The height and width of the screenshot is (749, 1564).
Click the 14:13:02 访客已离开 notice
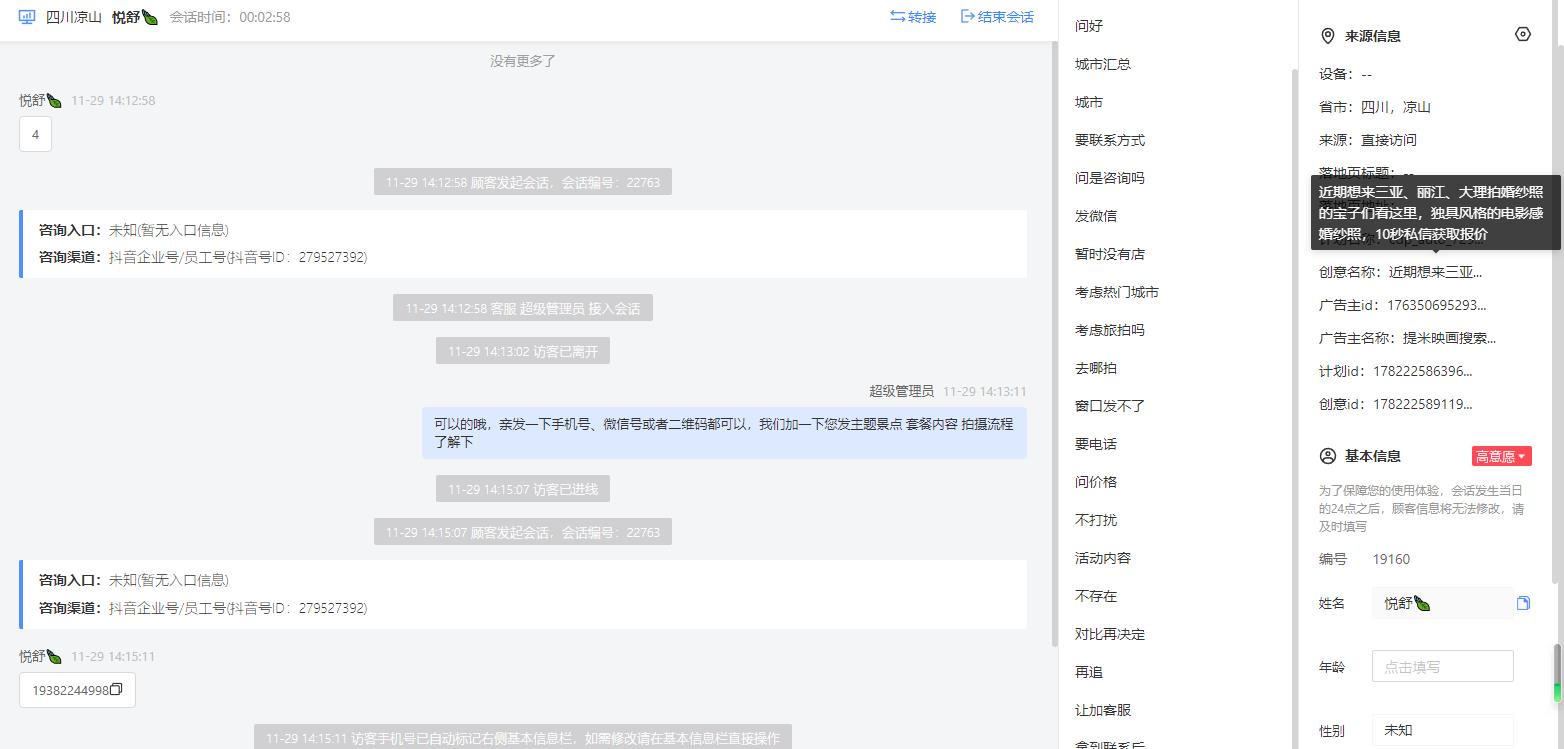coord(523,351)
